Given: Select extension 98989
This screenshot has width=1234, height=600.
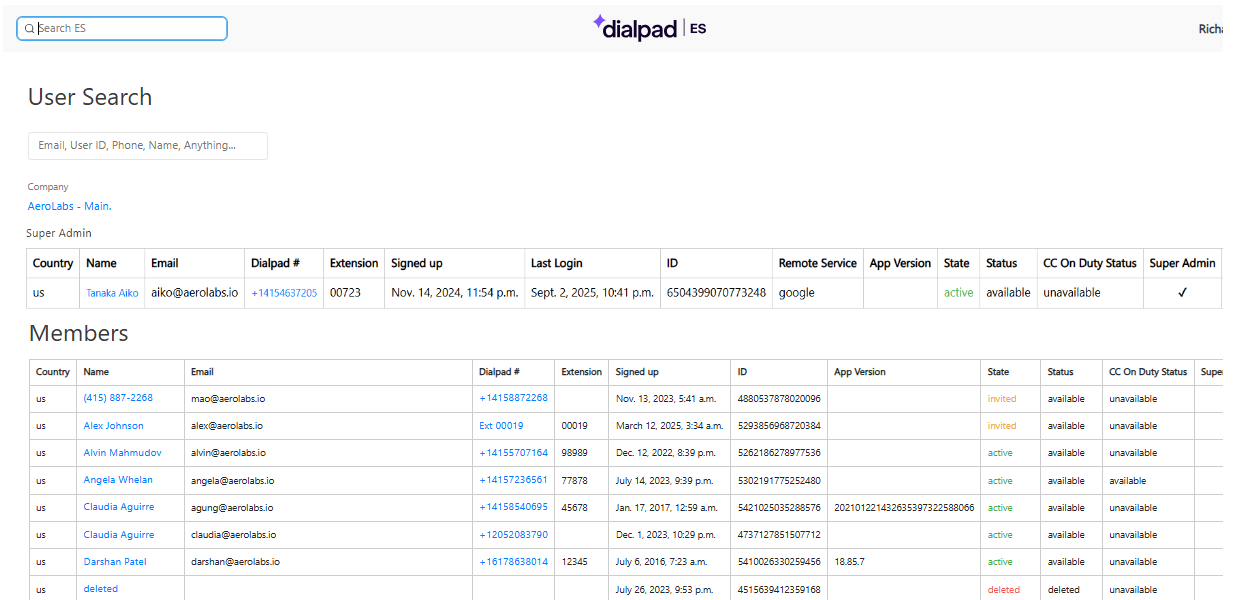Looking at the screenshot, I should (x=575, y=453).
